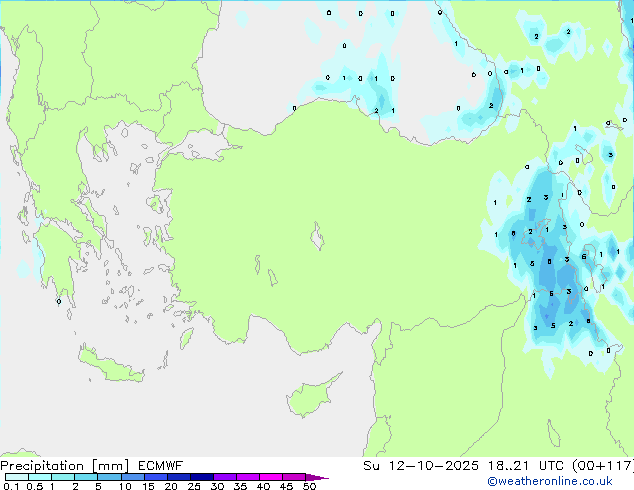634x490 pixels.
Task: Pick the 25–30 mm dark navy legend swatch
Action: (202, 477)
